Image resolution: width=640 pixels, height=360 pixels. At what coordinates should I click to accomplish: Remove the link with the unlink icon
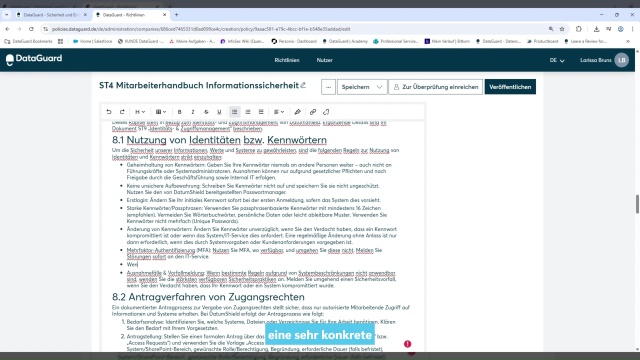tap(326, 112)
